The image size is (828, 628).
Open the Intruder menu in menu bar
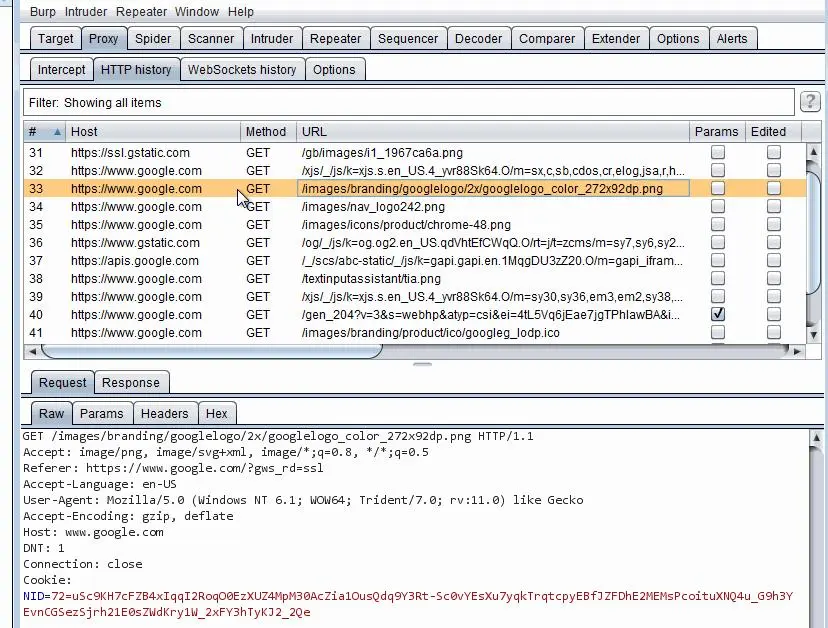point(86,12)
